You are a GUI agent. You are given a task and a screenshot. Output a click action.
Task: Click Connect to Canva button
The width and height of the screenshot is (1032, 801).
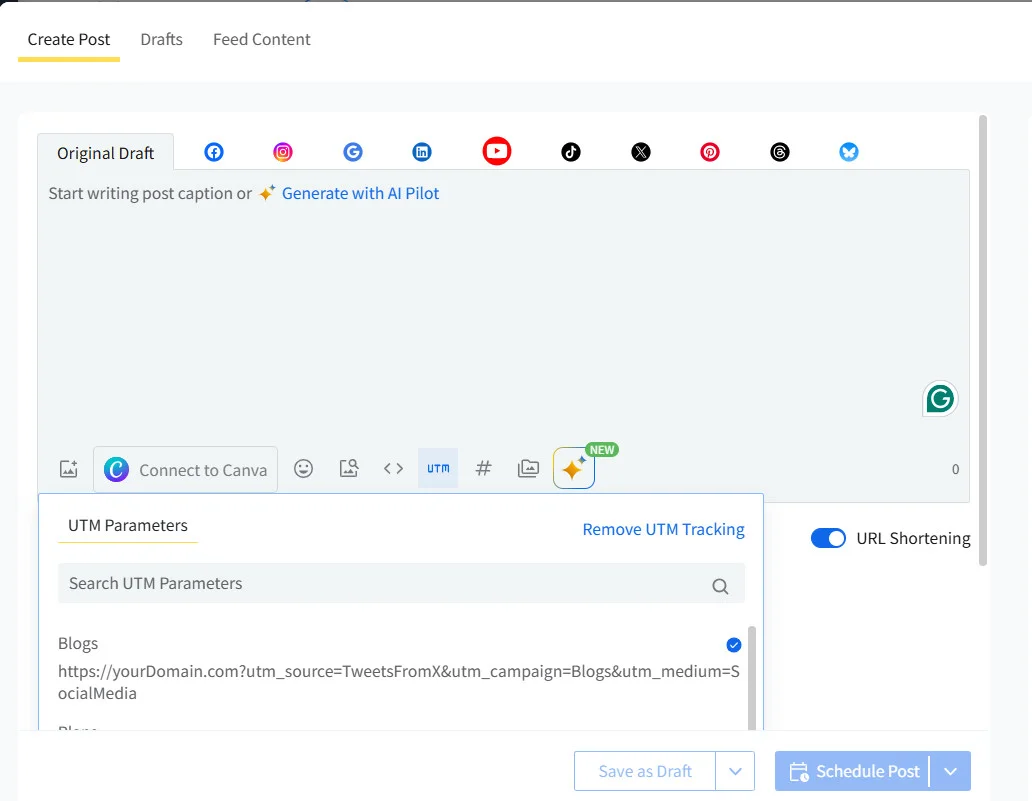(185, 468)
